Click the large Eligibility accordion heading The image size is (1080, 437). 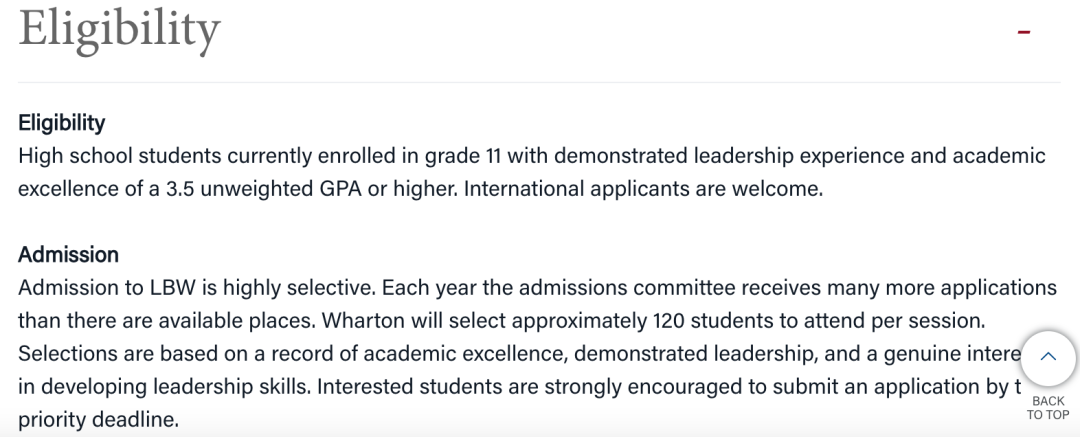(119, 30)
